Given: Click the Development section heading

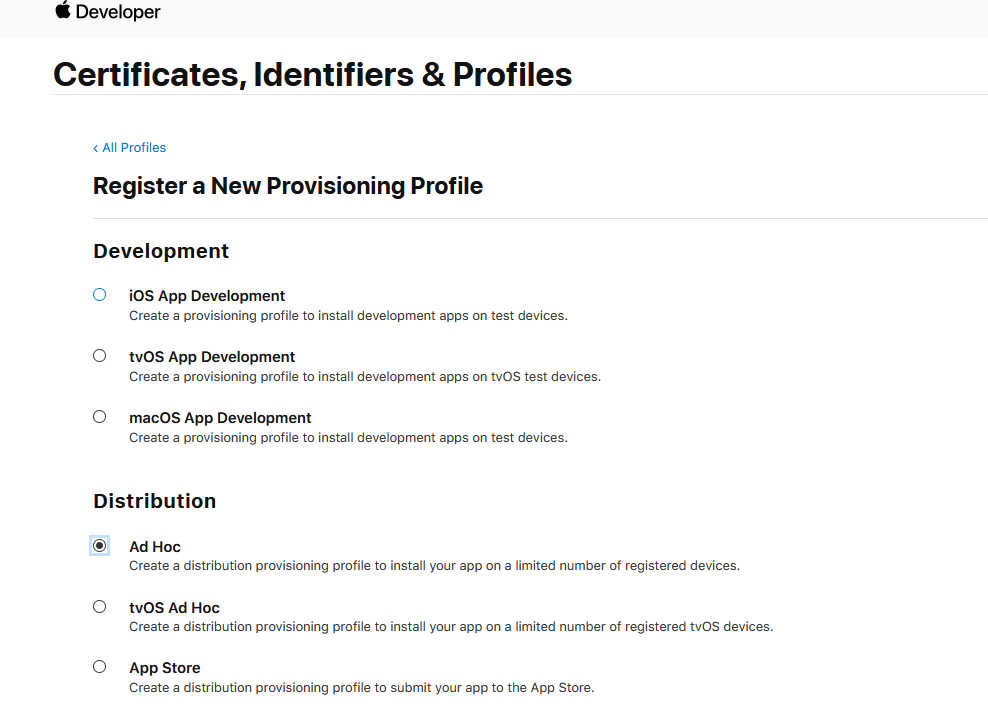Looking at the screenshot, I should coord(161,251).
